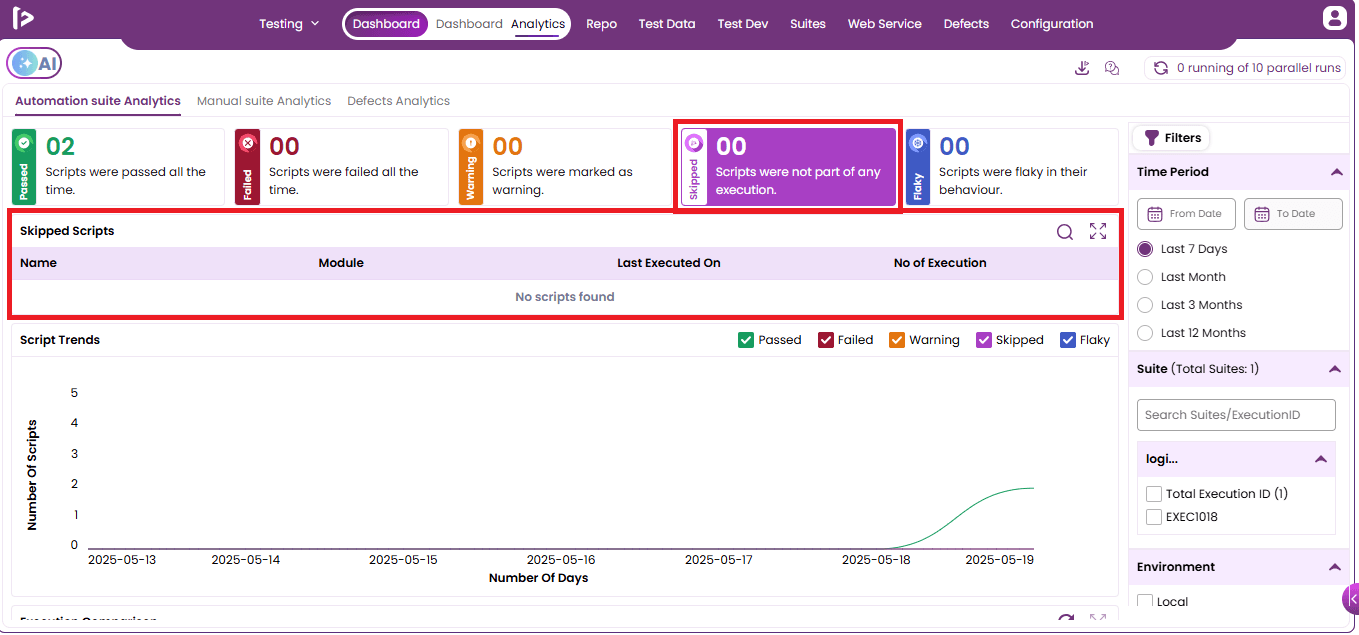This screenshot has width=1359, height=635.
Task: Click the From Date calendar icon
Action: click(x=1155, y=213)
